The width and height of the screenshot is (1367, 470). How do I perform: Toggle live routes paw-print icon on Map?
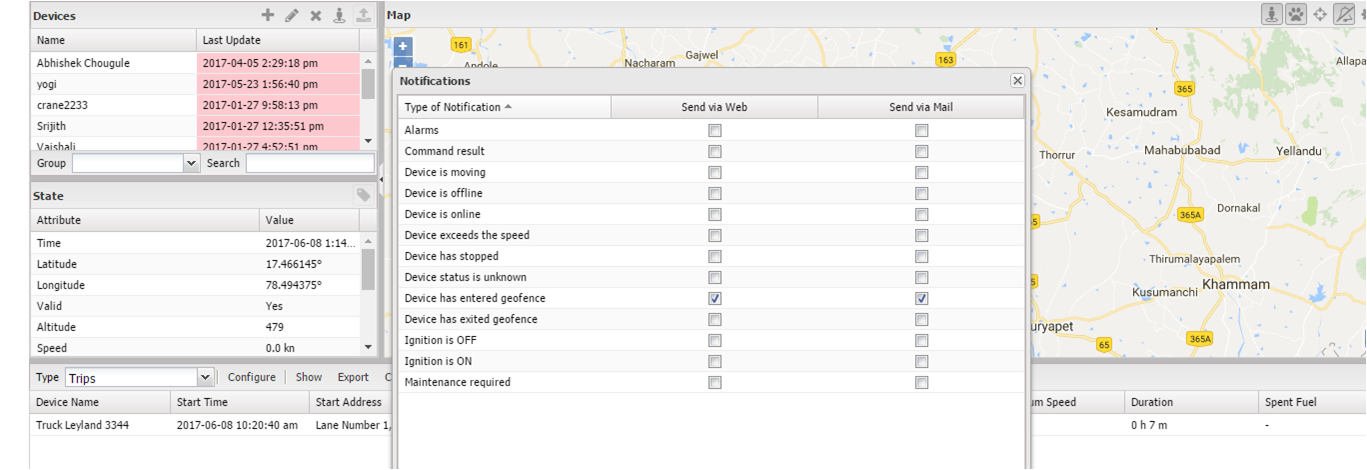coord(1296,14)
